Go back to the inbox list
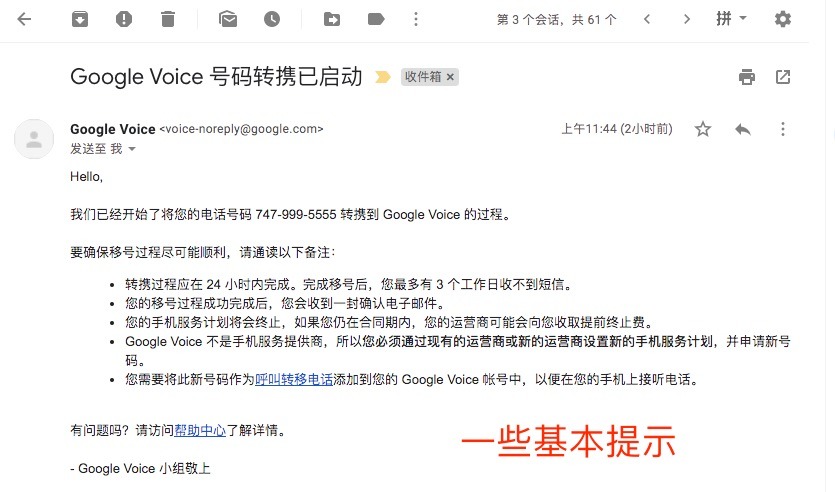Screen dimensions: 835x492 24,20
